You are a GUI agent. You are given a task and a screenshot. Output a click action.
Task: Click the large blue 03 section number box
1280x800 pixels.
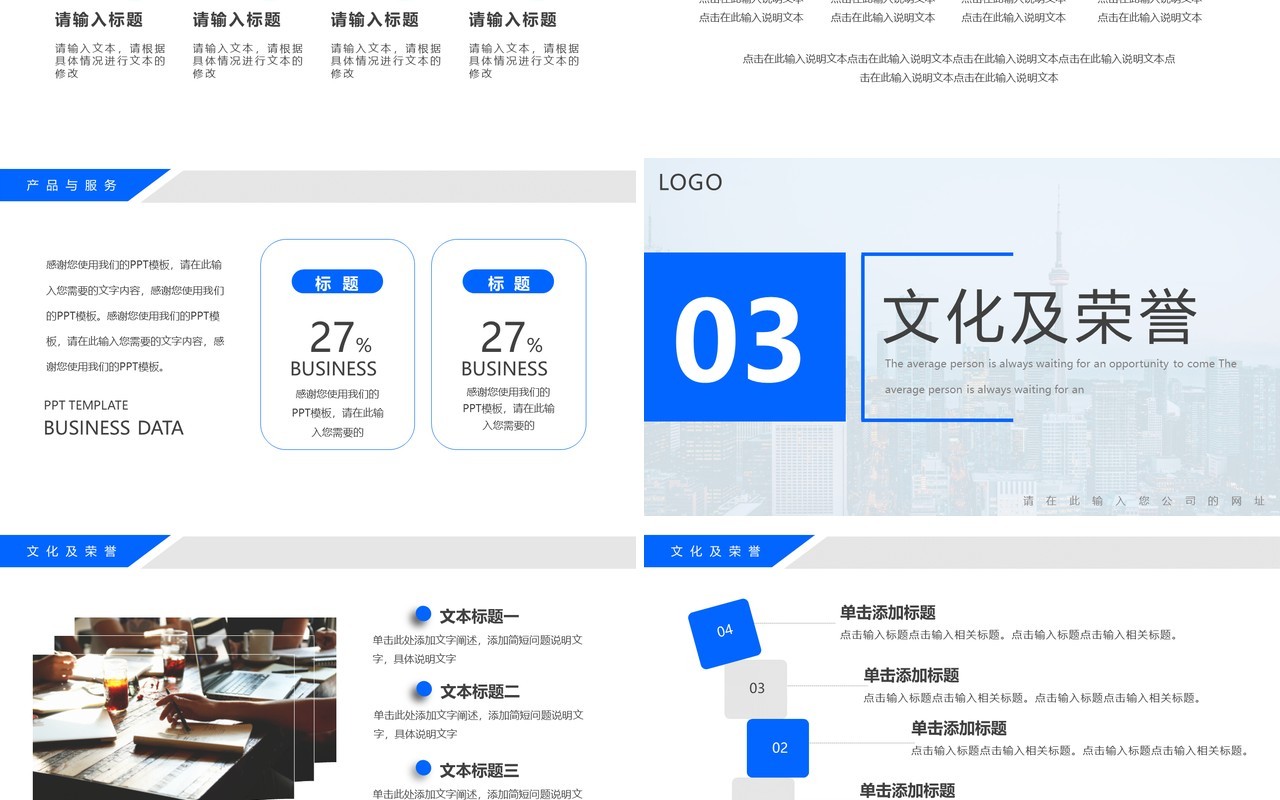tap(745, 337)
